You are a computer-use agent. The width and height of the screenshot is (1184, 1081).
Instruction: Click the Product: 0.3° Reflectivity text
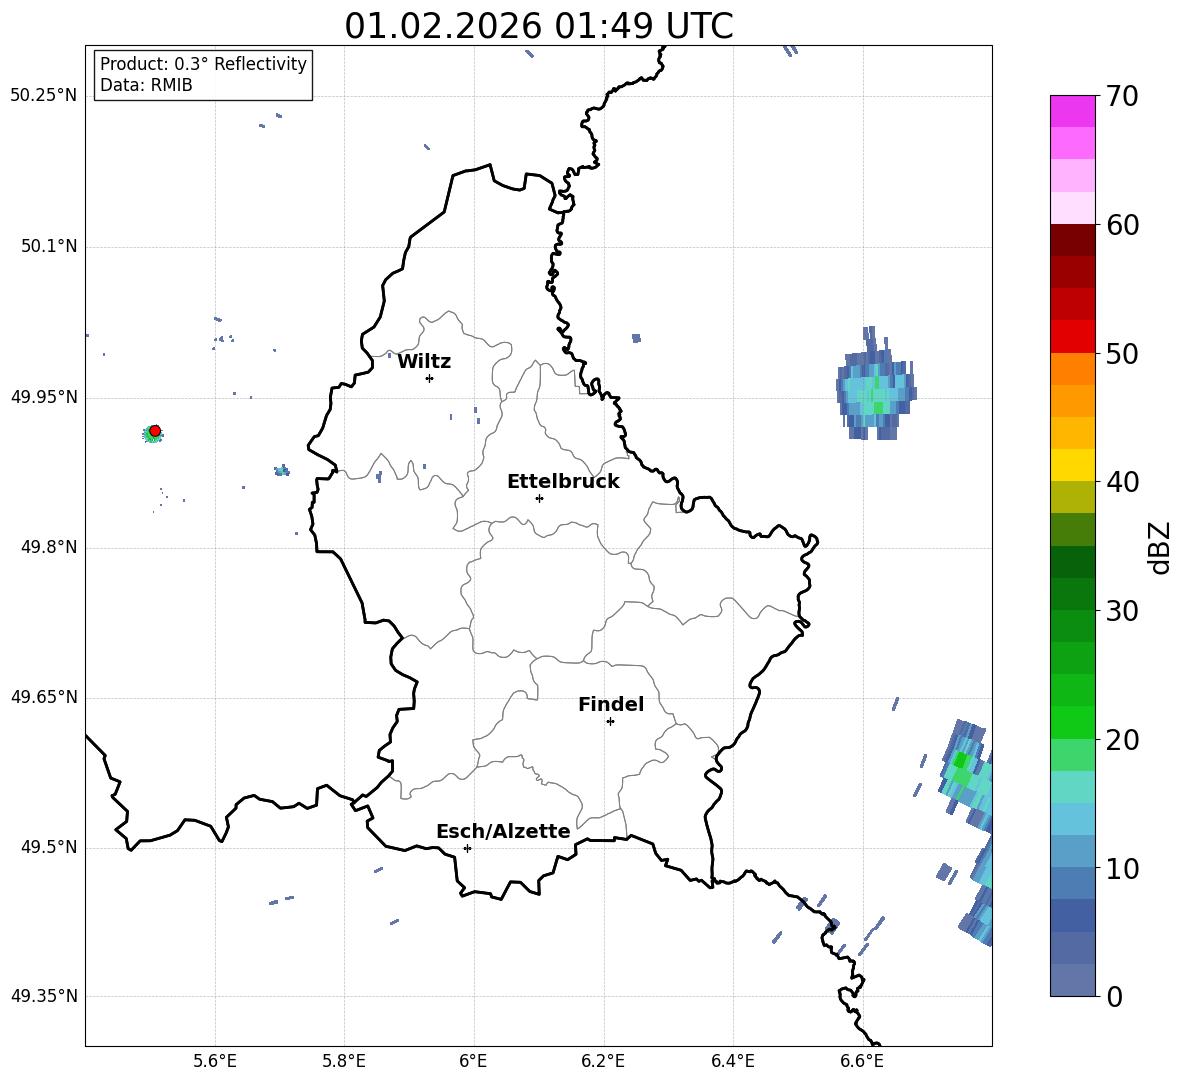coord(203,64)
